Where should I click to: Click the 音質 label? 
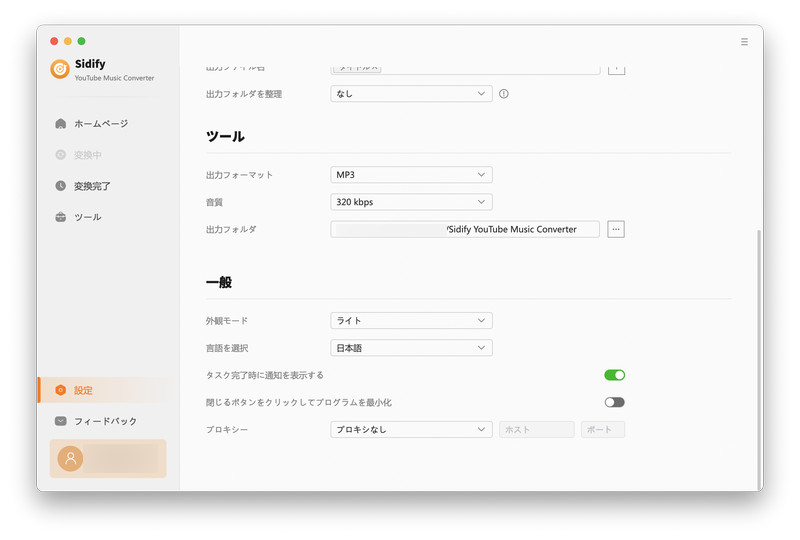click(214, 202)
